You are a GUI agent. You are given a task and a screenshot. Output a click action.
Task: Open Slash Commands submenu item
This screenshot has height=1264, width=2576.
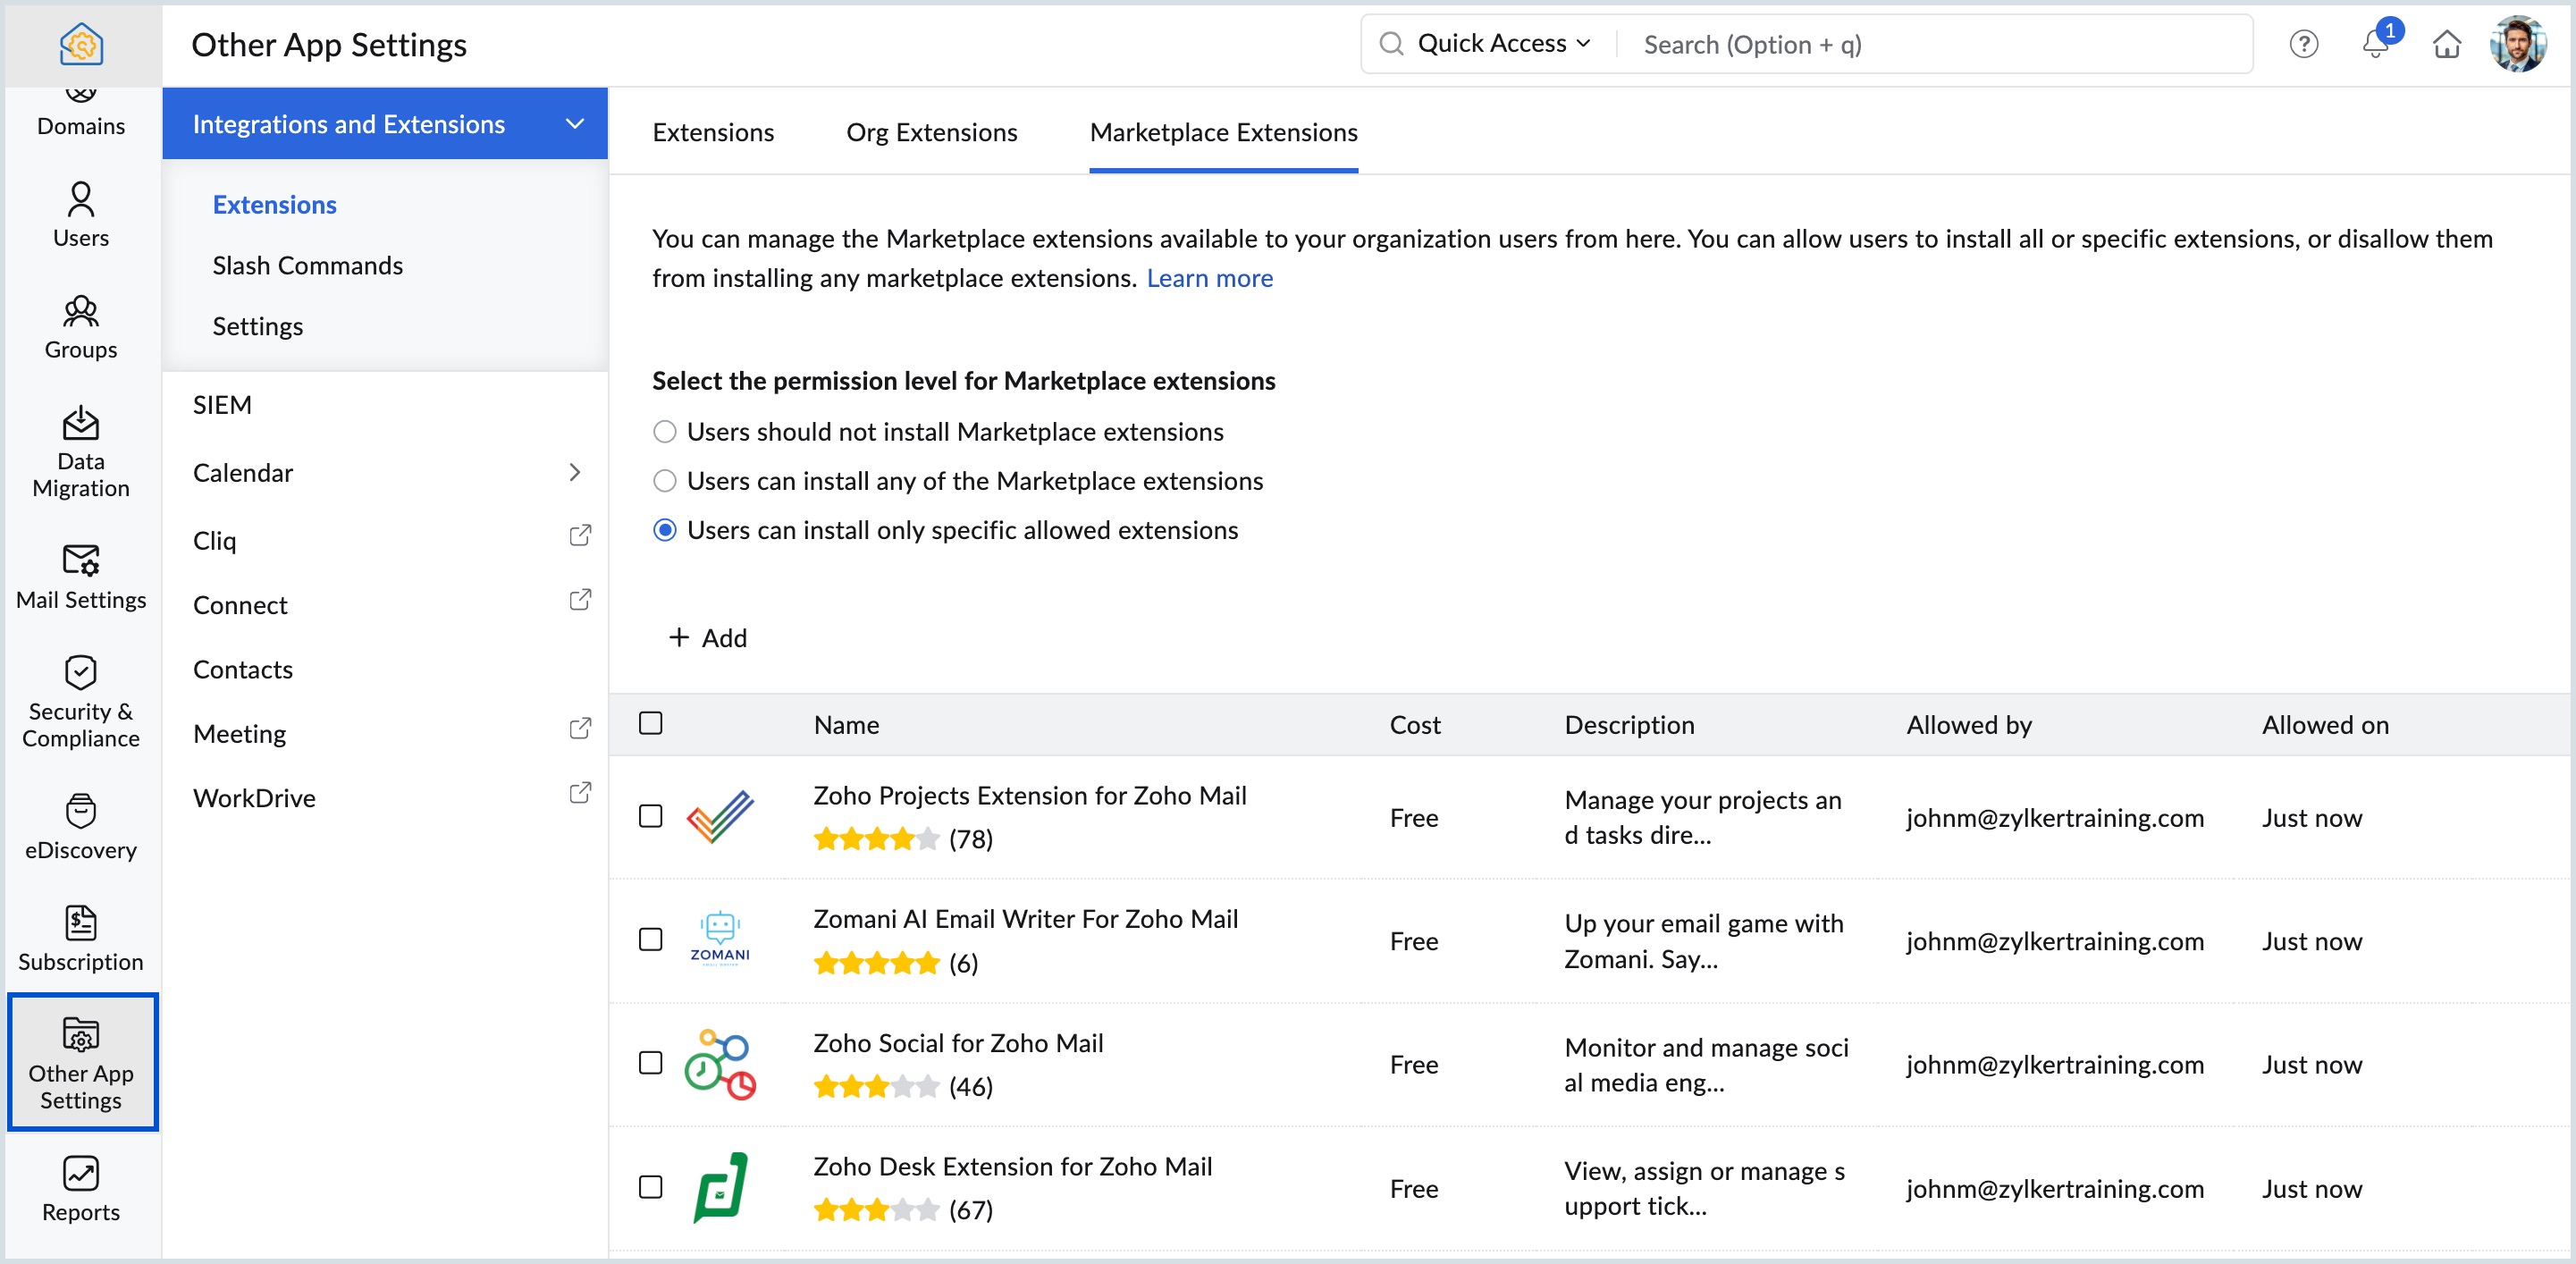[x=308, y=265]
